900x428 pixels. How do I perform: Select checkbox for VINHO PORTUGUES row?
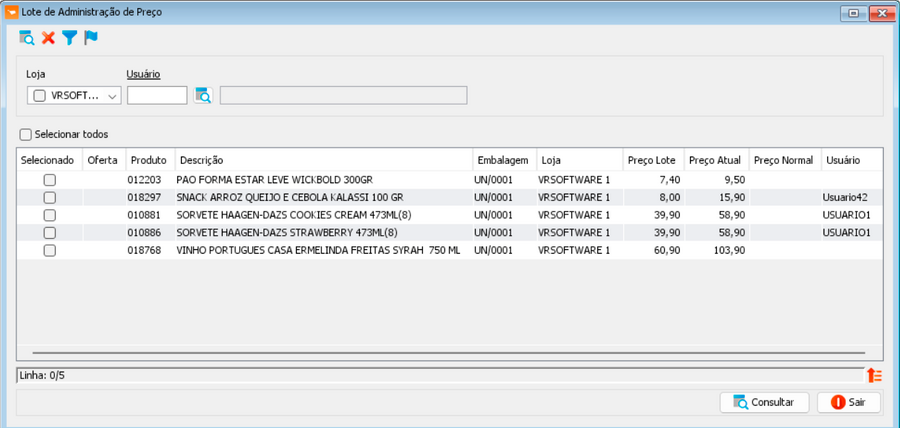[x=50, y=250]
